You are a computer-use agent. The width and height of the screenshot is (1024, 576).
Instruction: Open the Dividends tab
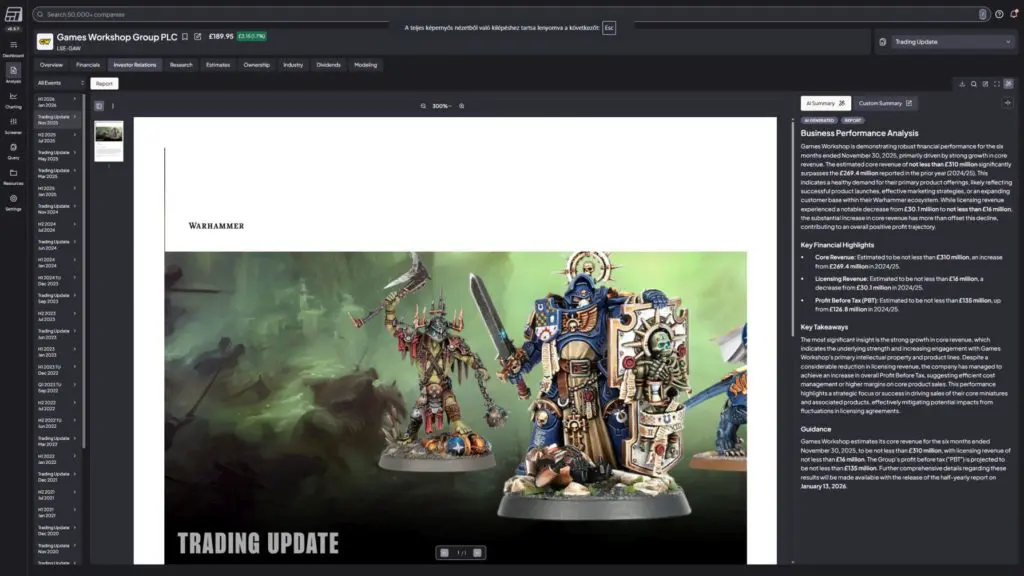click(328, 65)
